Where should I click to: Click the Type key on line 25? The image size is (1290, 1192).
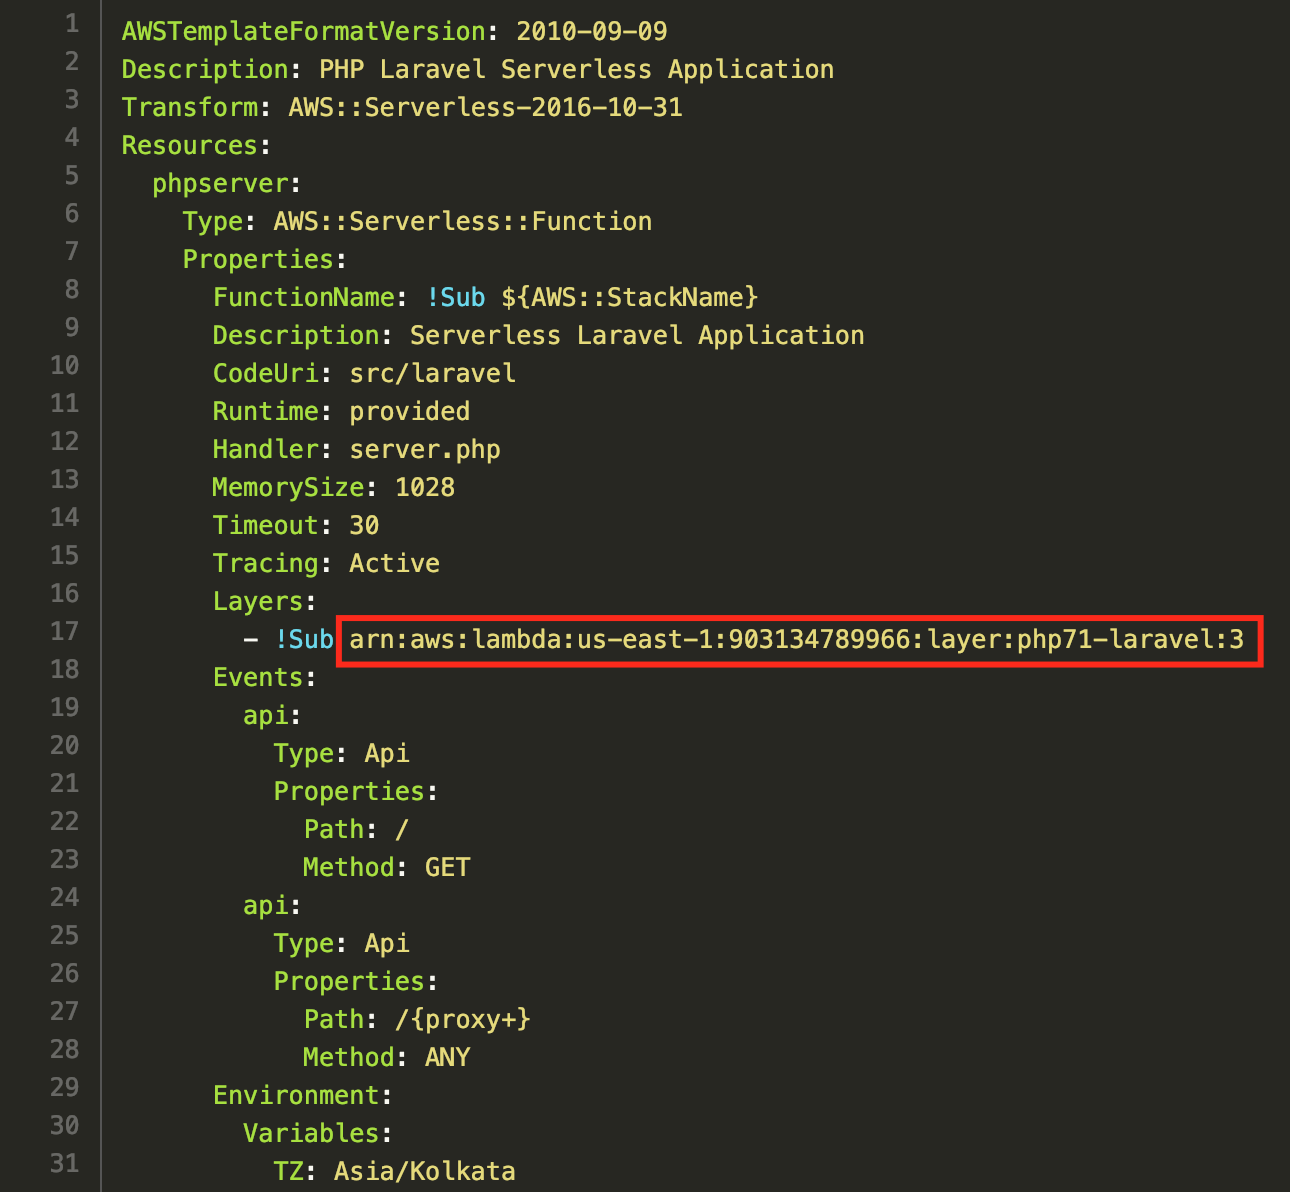(x=304, y=943)
